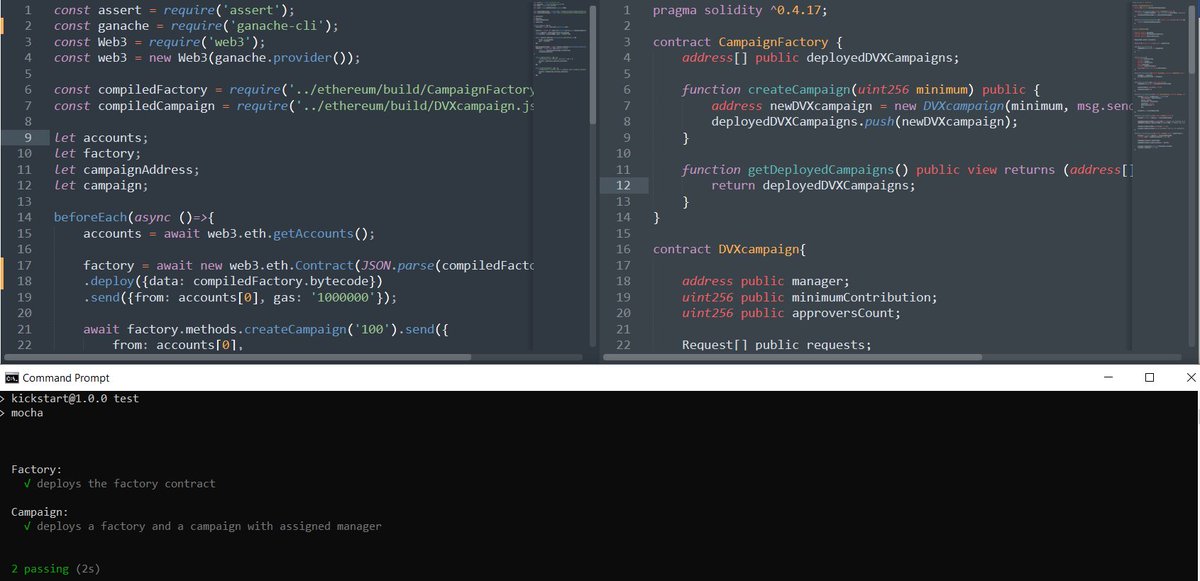Minimize the Command Prompt window

(1108, 378)
